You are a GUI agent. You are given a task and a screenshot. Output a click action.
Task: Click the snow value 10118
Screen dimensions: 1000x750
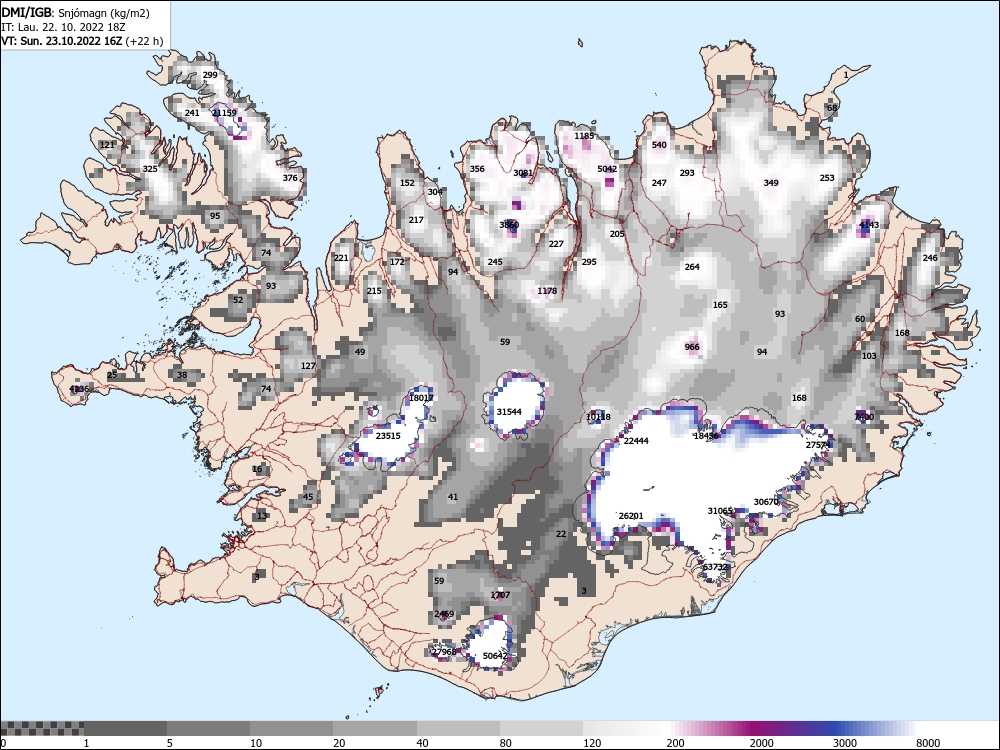point(598,417)
